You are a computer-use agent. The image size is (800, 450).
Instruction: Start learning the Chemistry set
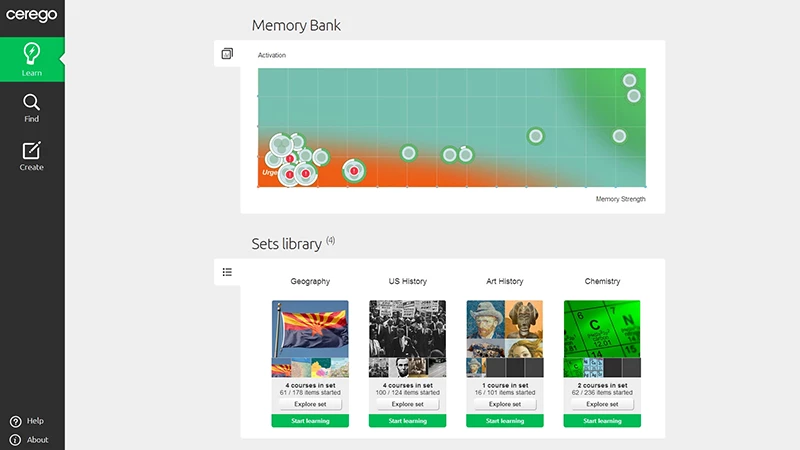pyautogui.click(x=602, y=421)
